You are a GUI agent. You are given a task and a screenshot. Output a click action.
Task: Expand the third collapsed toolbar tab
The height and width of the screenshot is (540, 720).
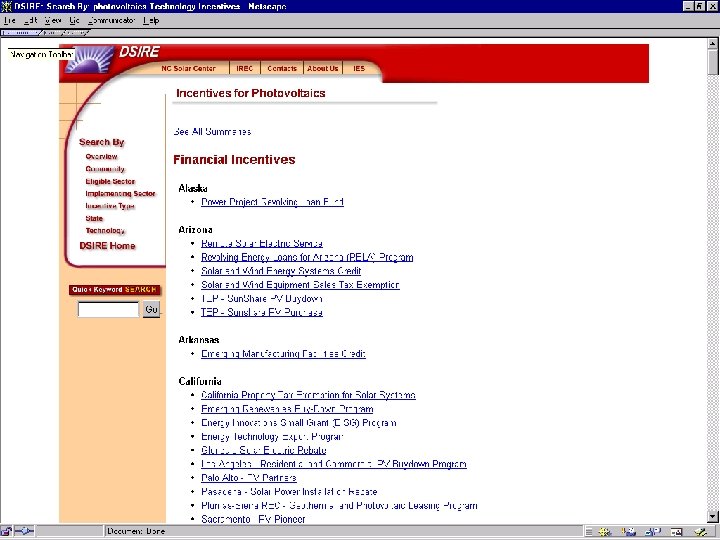click(76, 33)
